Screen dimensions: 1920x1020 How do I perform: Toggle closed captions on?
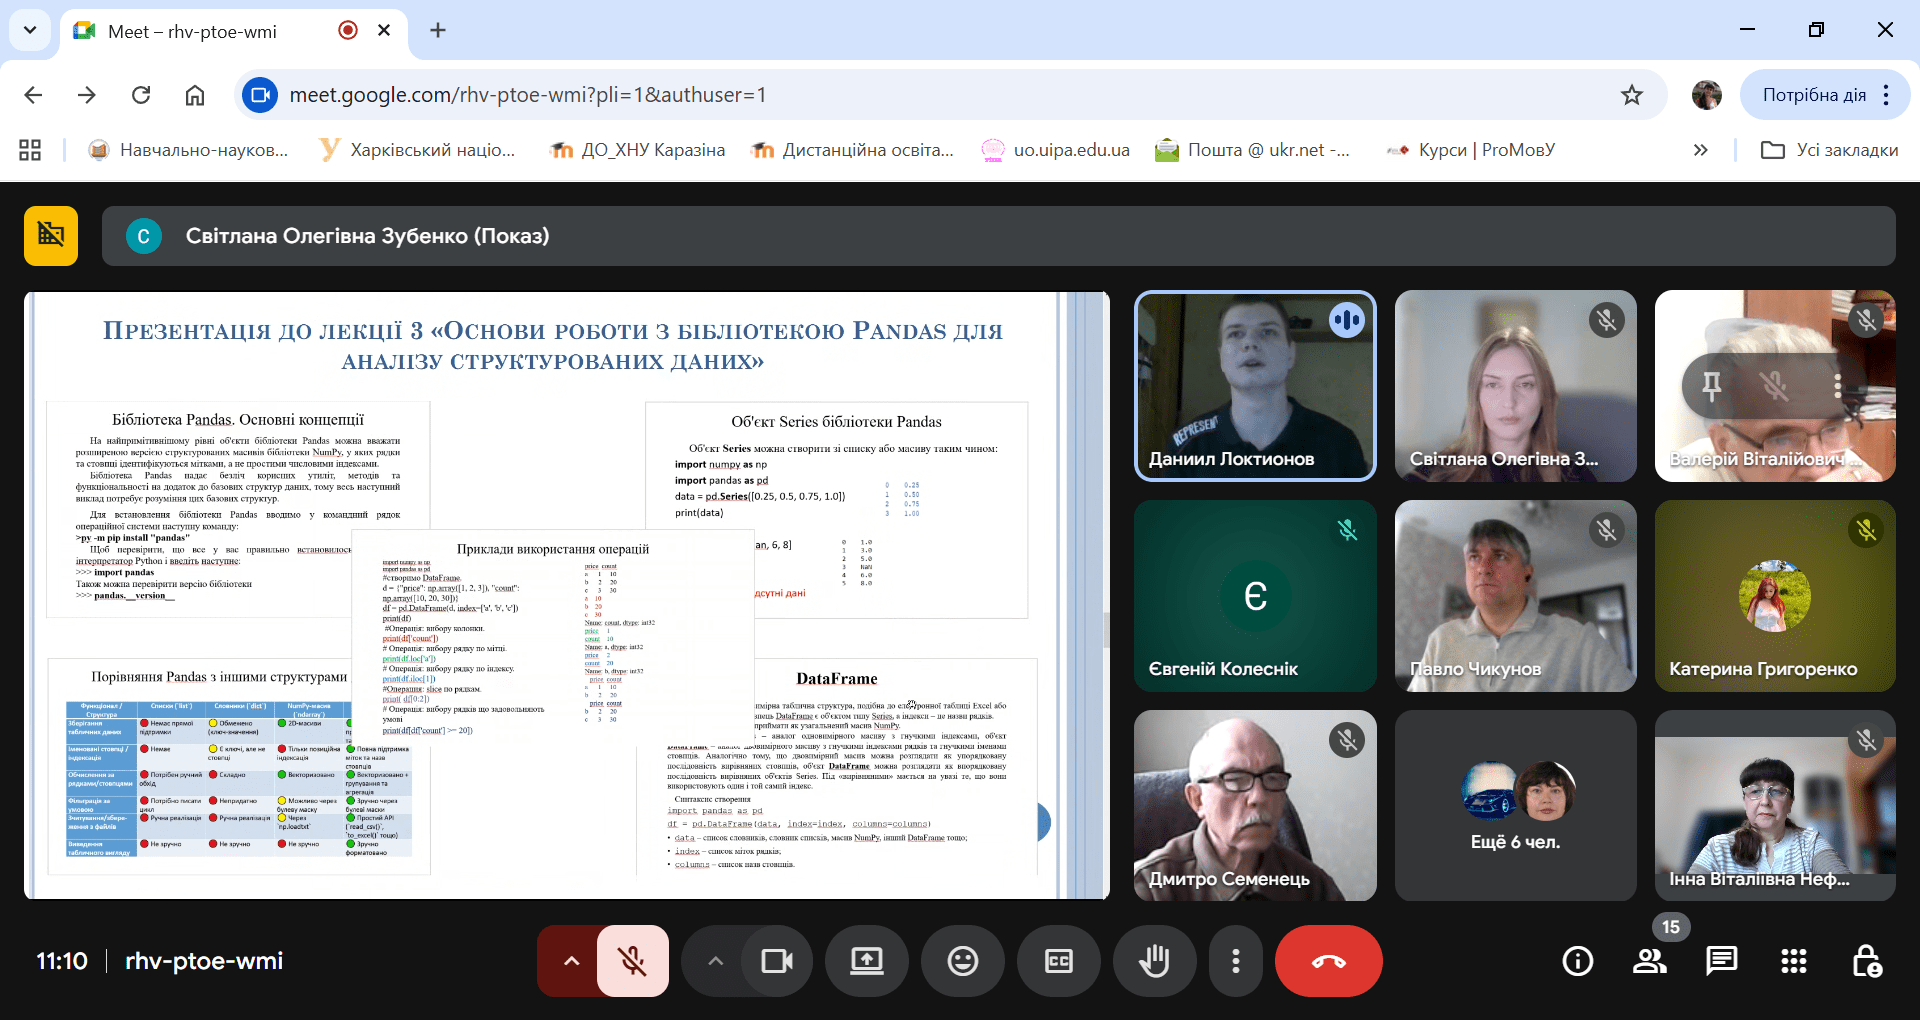[1058, 961]
